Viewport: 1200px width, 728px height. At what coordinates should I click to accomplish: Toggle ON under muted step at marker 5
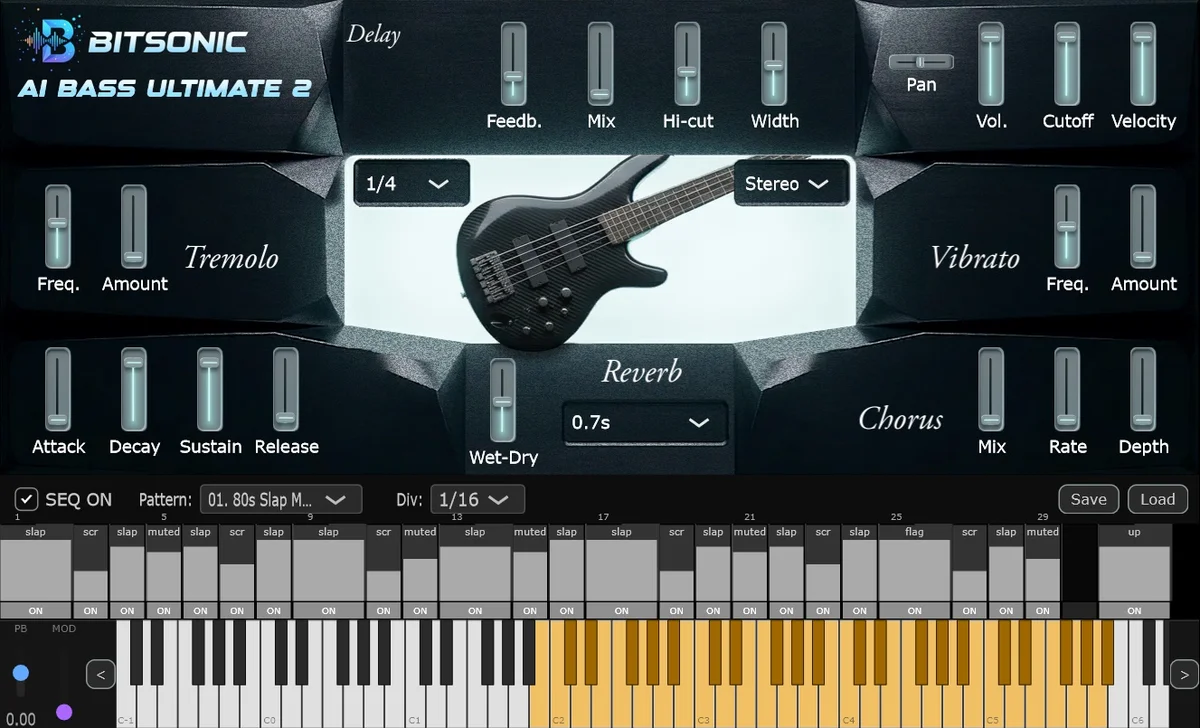click(x=163, y=610)
